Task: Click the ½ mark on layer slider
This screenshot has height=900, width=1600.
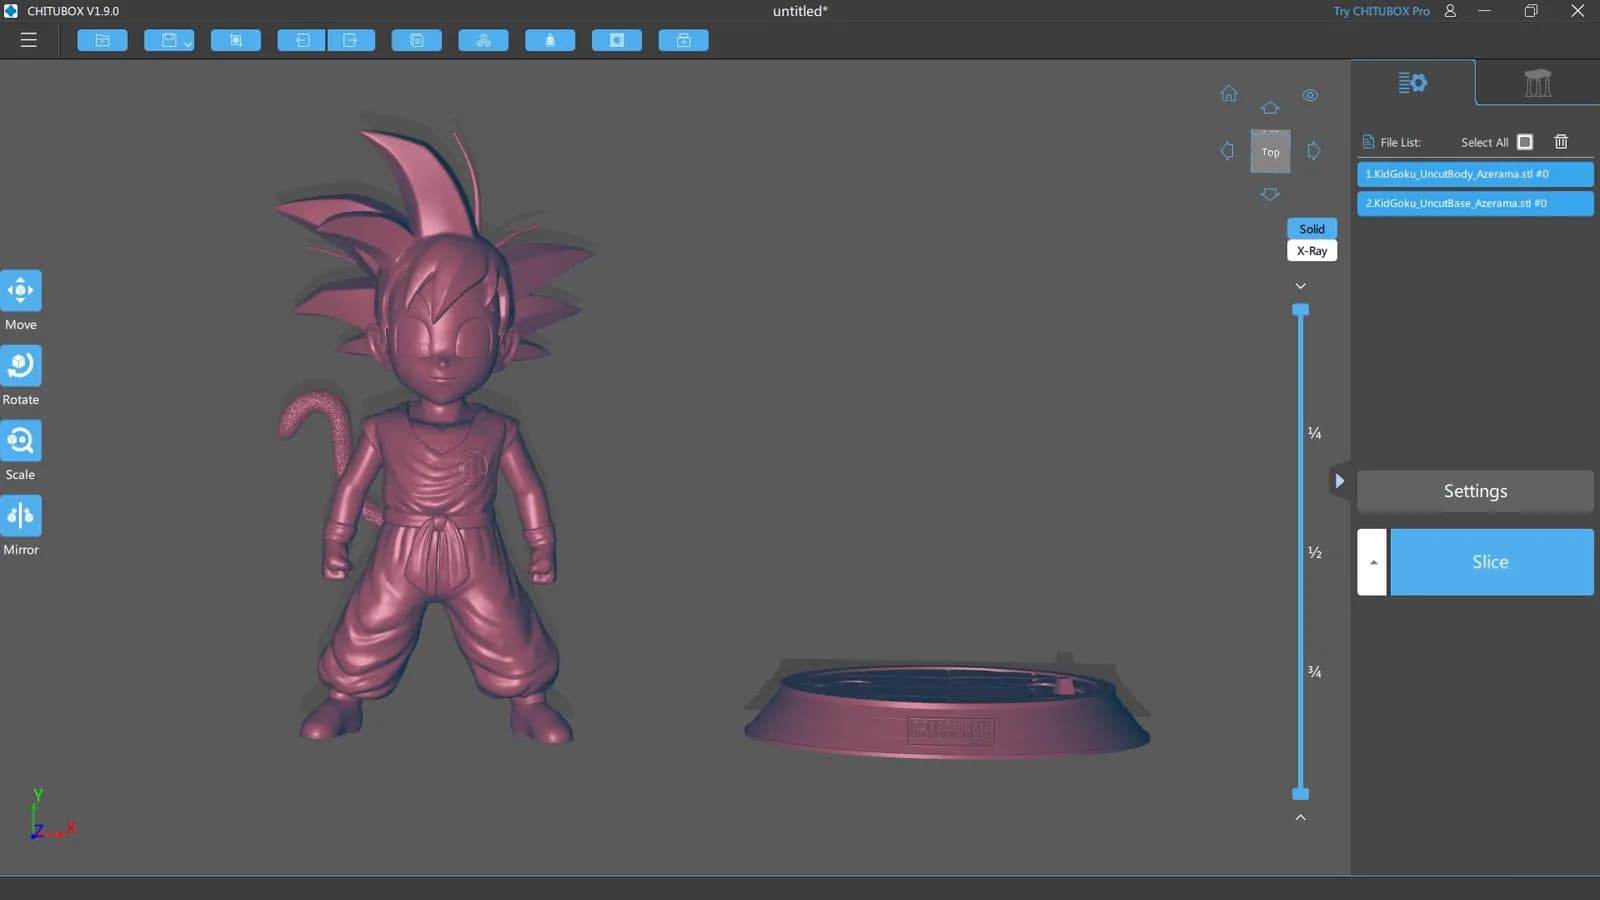Action: (x=1315, y=553)
